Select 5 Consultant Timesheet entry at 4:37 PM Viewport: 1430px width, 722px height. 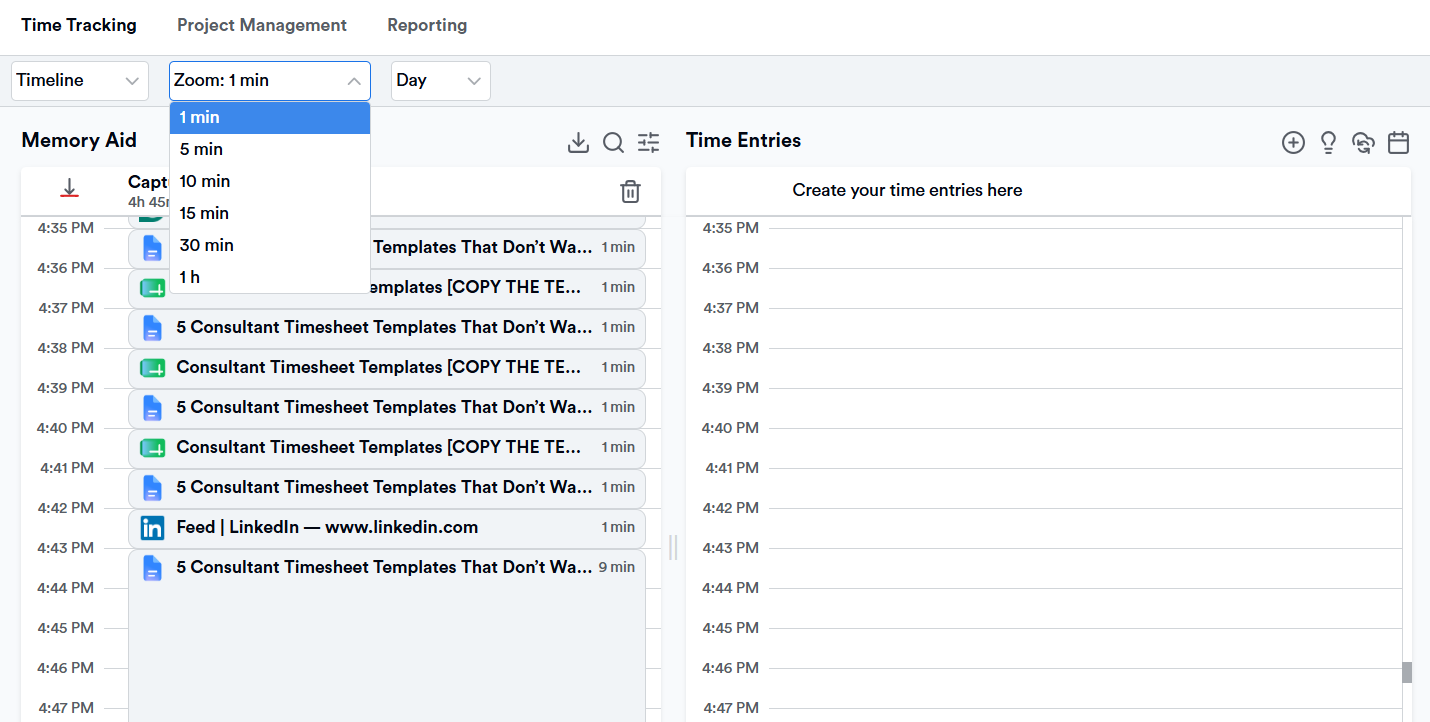click(387, 328)
